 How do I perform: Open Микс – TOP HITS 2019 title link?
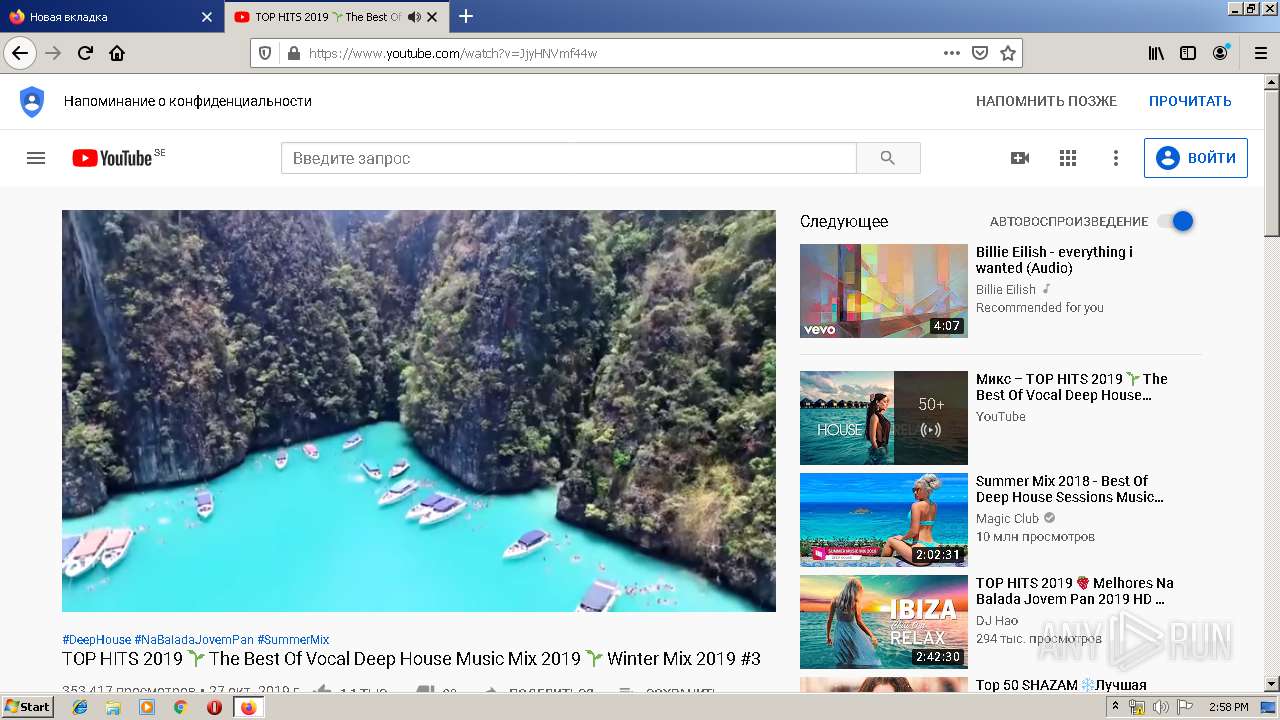[1071, 387]
